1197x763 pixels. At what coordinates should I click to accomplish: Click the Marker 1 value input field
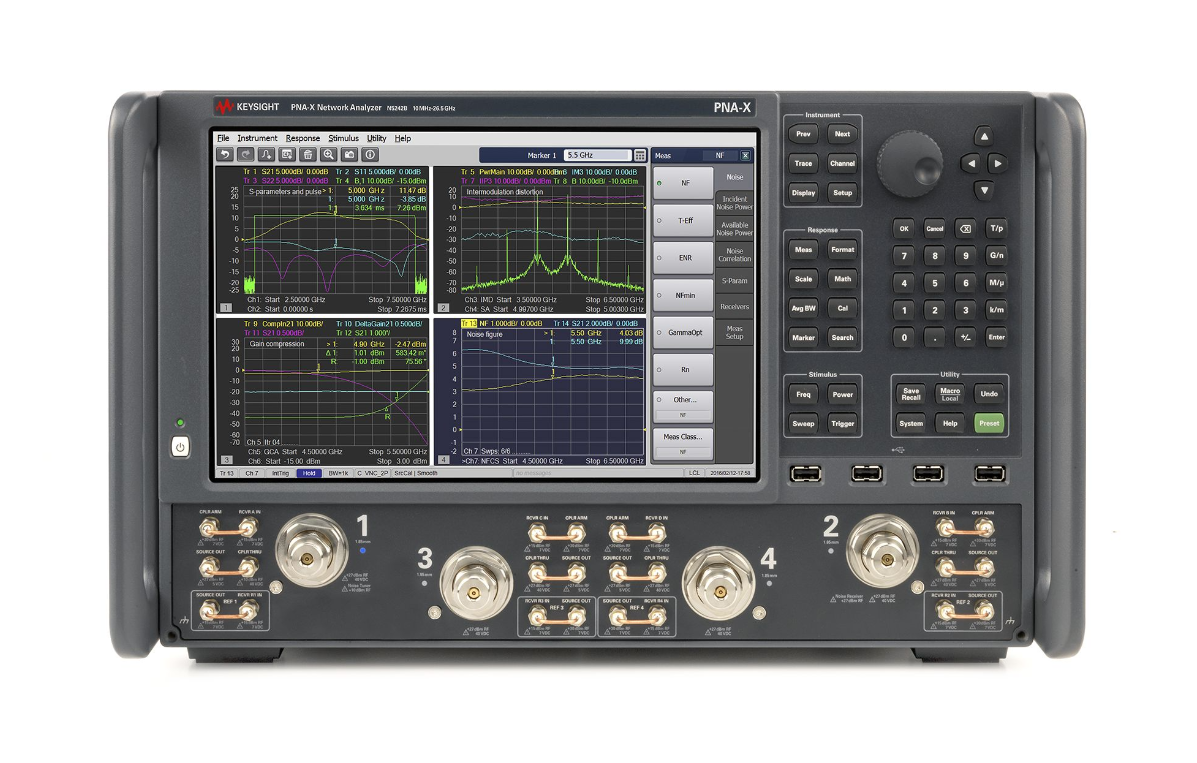click(x=598, y=155)
